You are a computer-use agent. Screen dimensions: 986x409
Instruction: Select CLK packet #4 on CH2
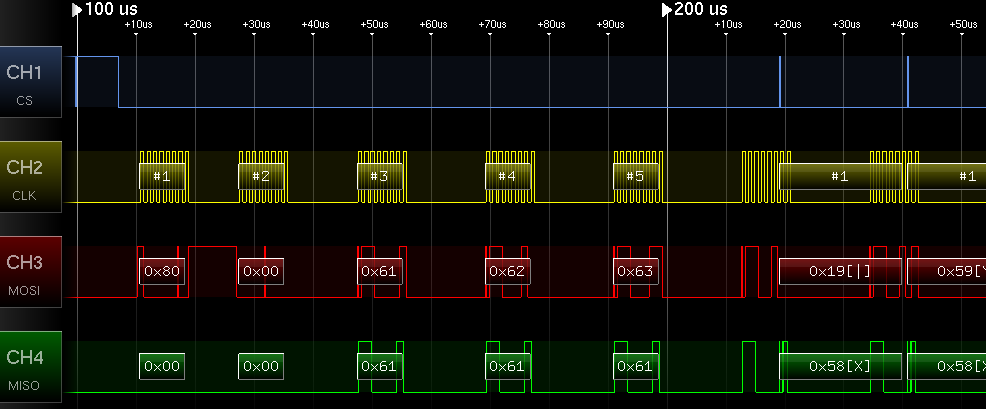pos(508,176)
